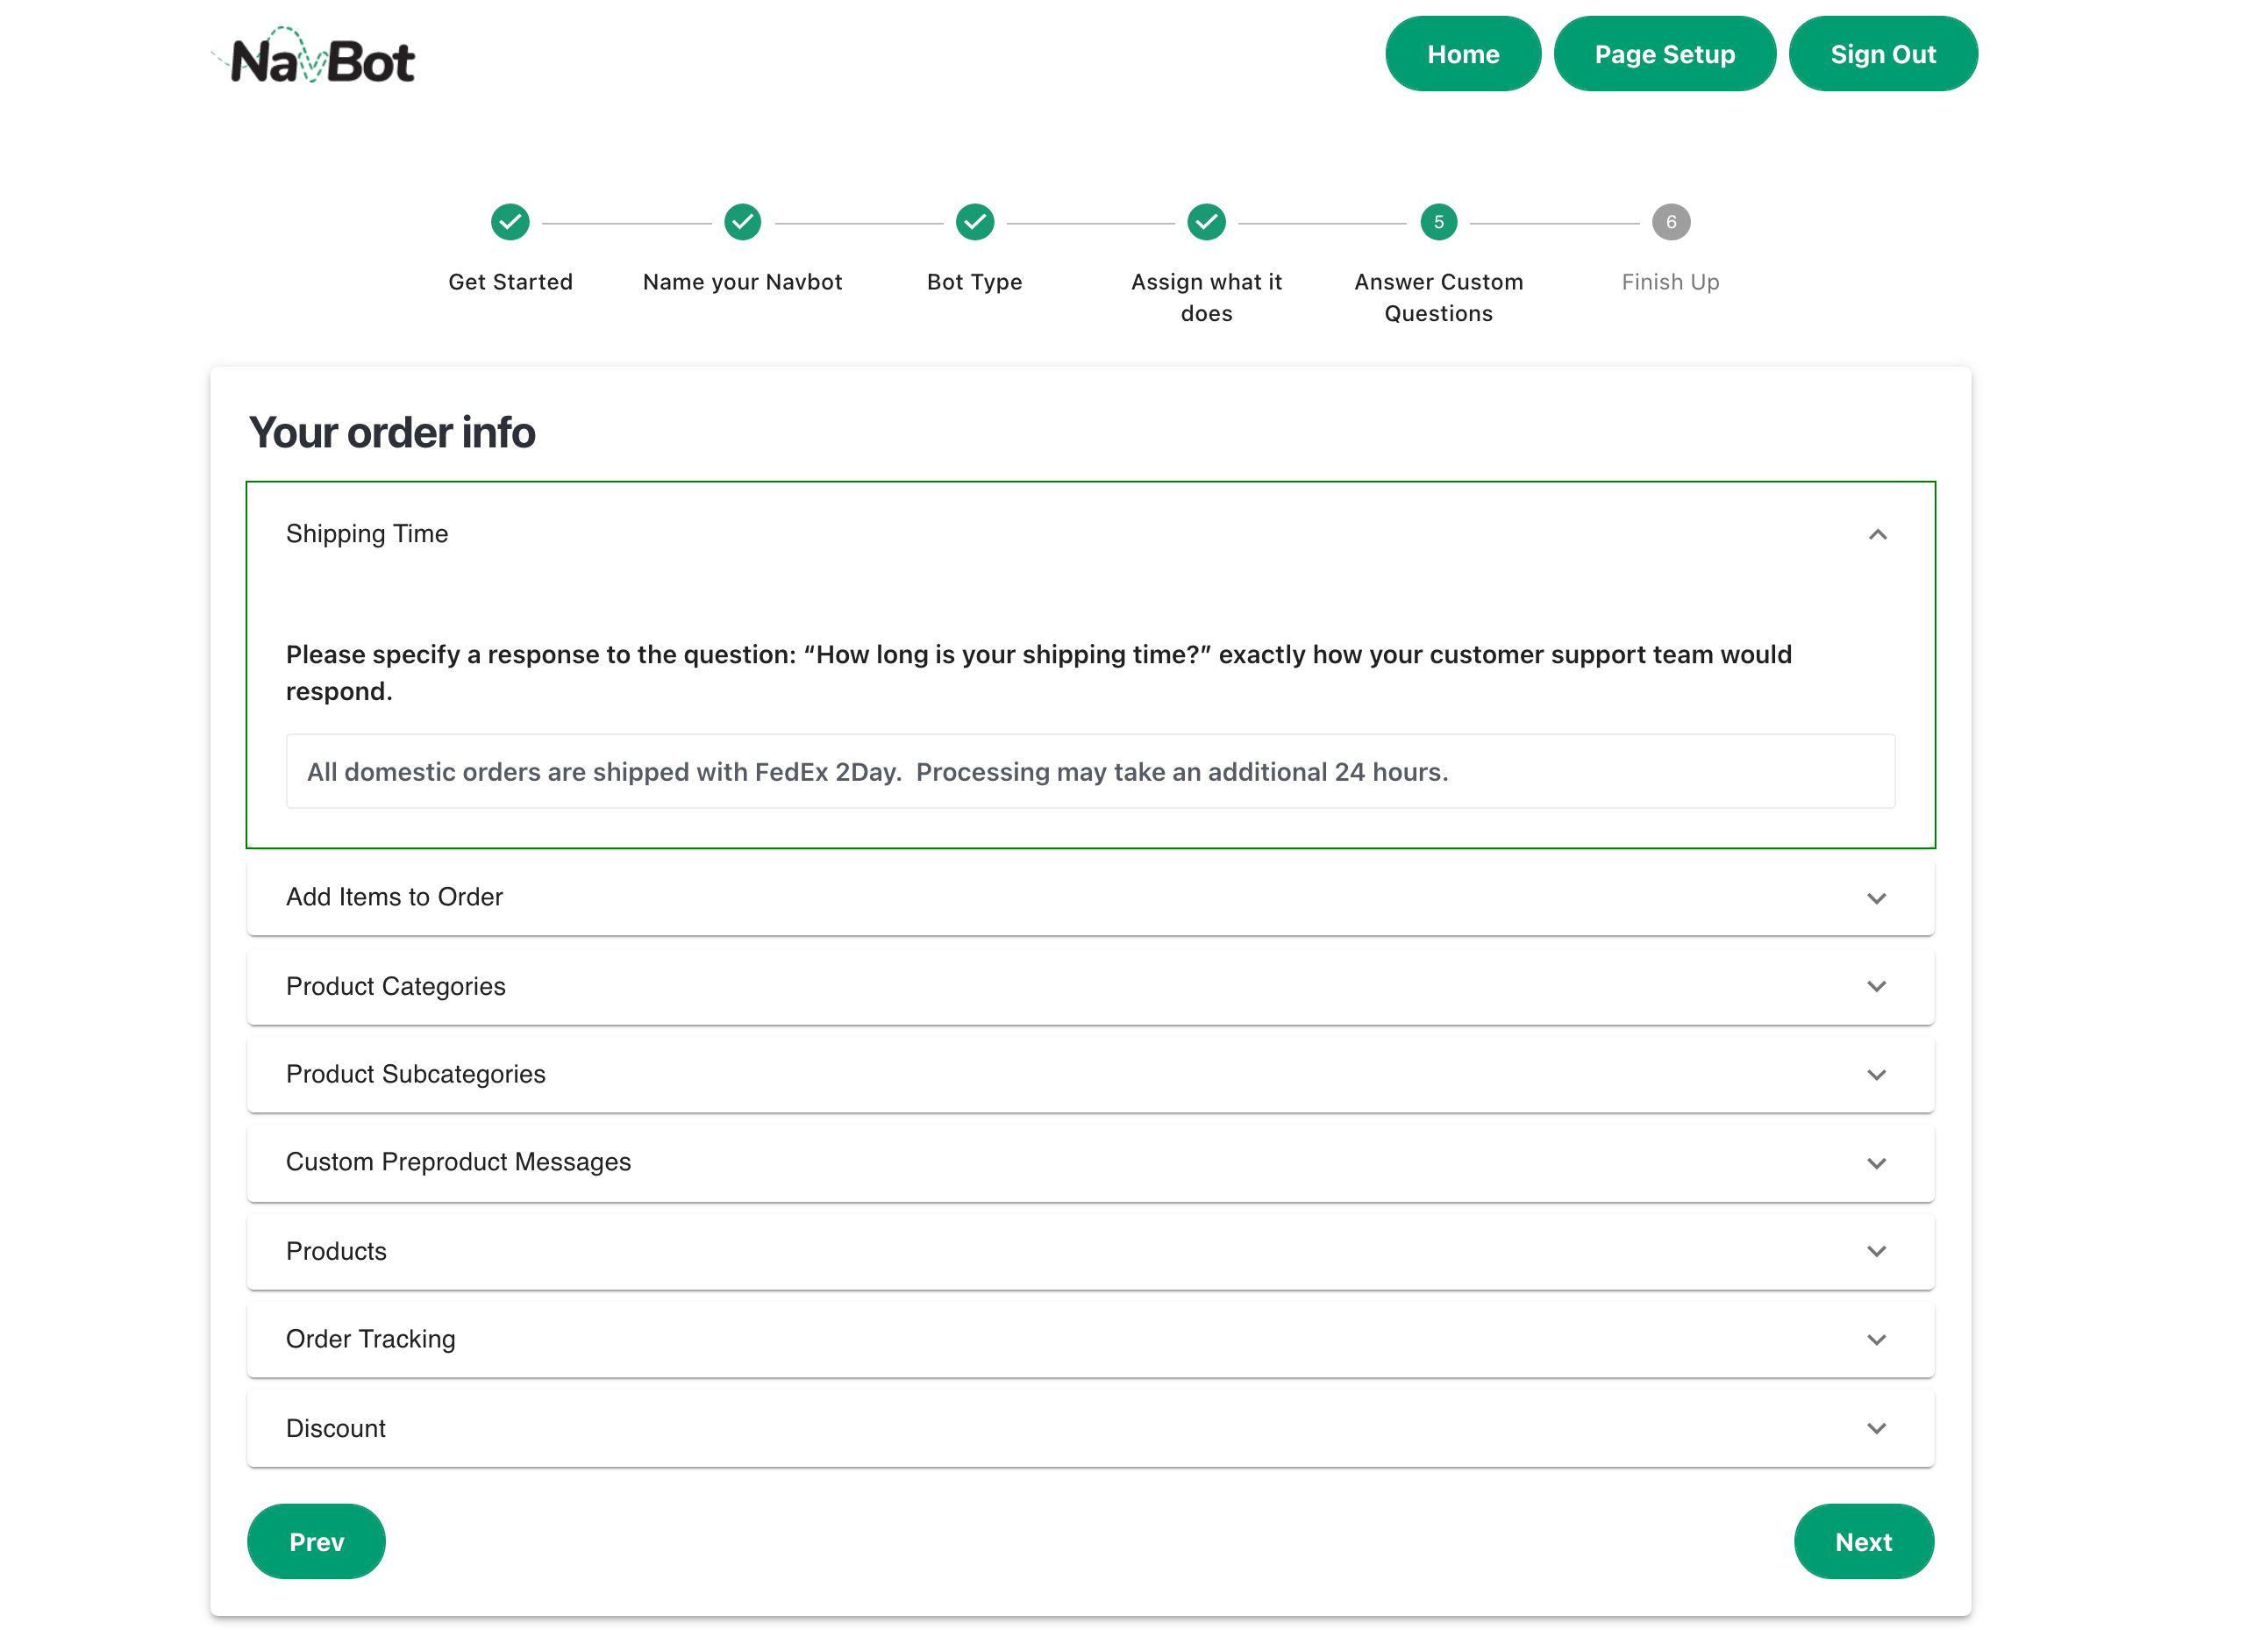Collapse the Shipping Time section chevron
This screenshot has height=1630, width=2268.
[1877, 535]
